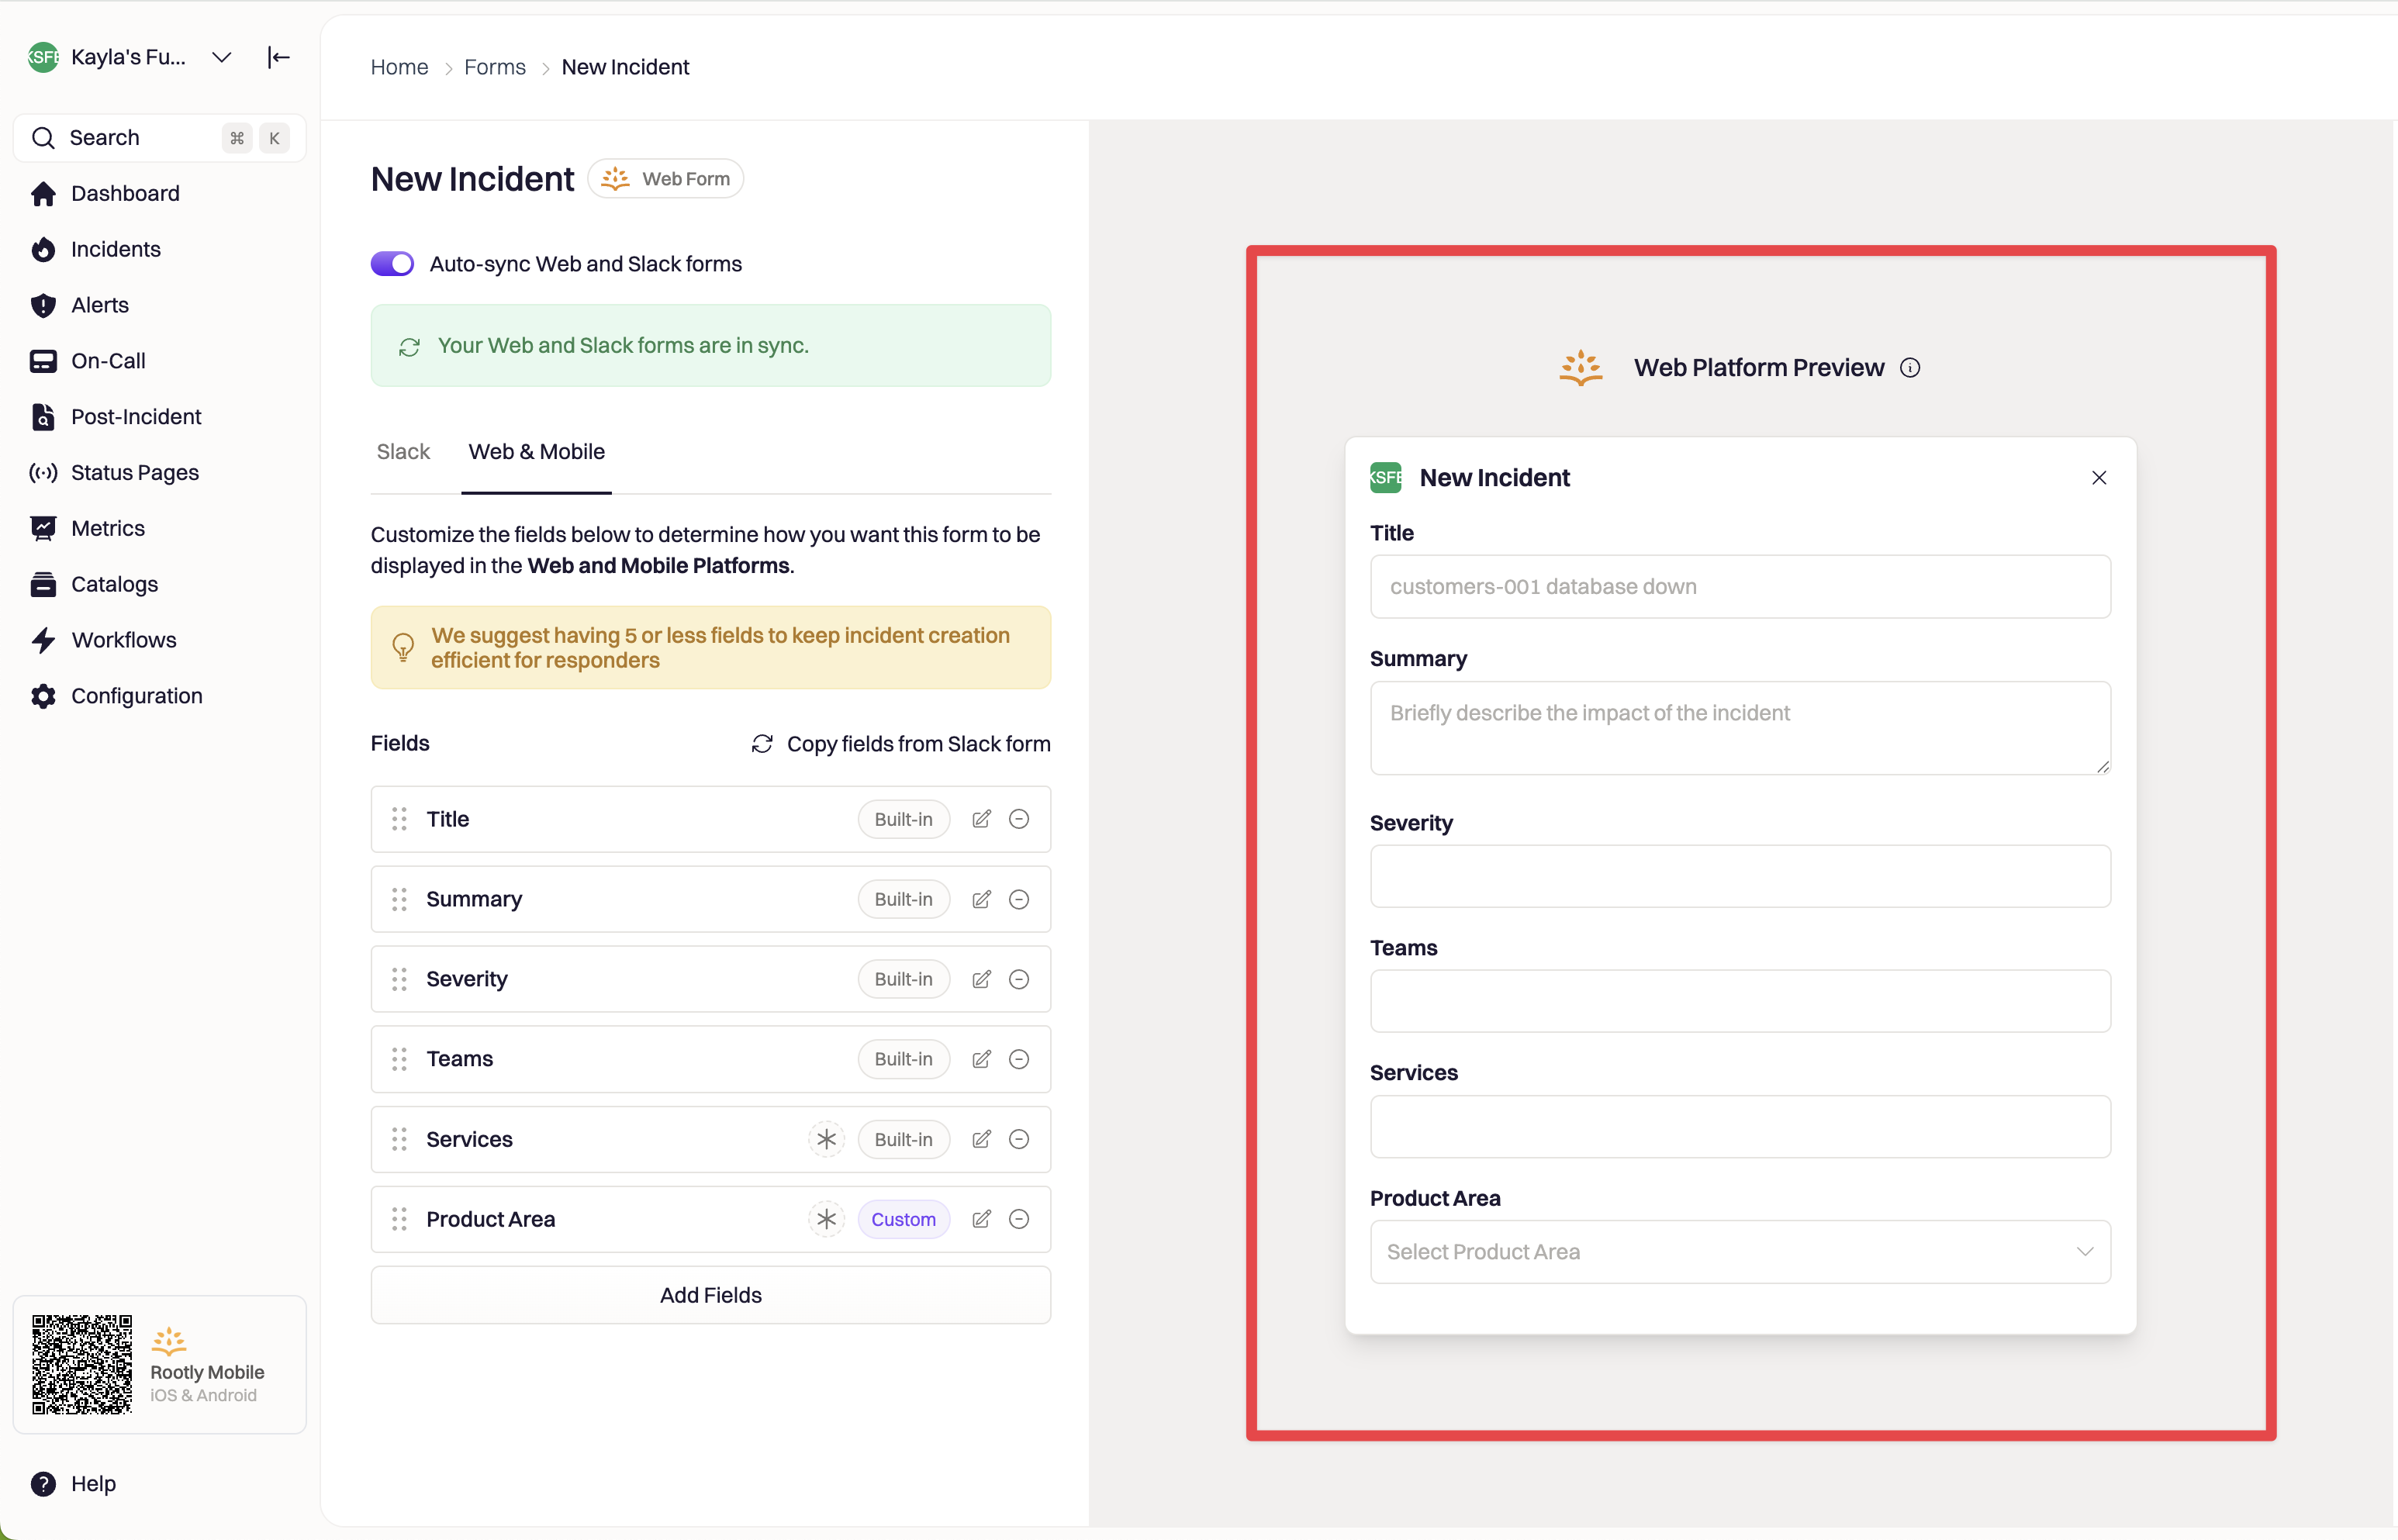Remove the Severity field
Viewport: 2398px width, 1540px height.
(1019, 980)
